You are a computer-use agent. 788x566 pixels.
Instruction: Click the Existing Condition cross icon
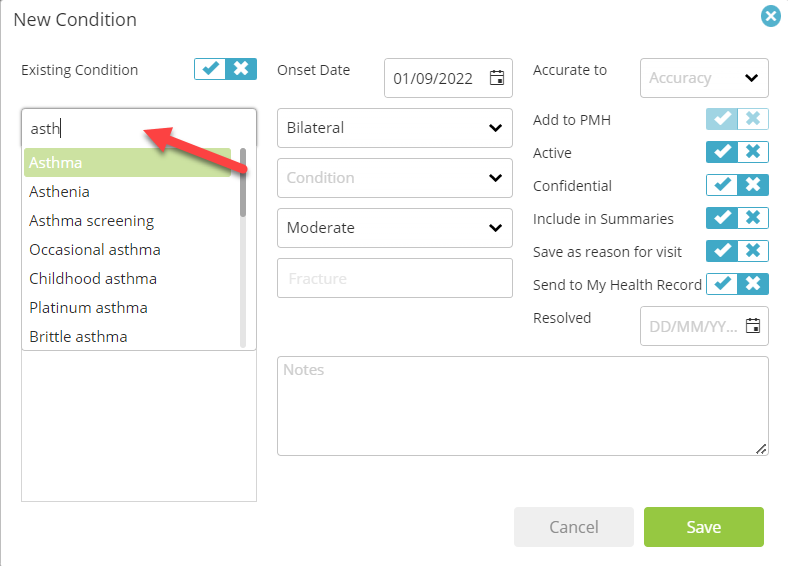tap(241, 69)
